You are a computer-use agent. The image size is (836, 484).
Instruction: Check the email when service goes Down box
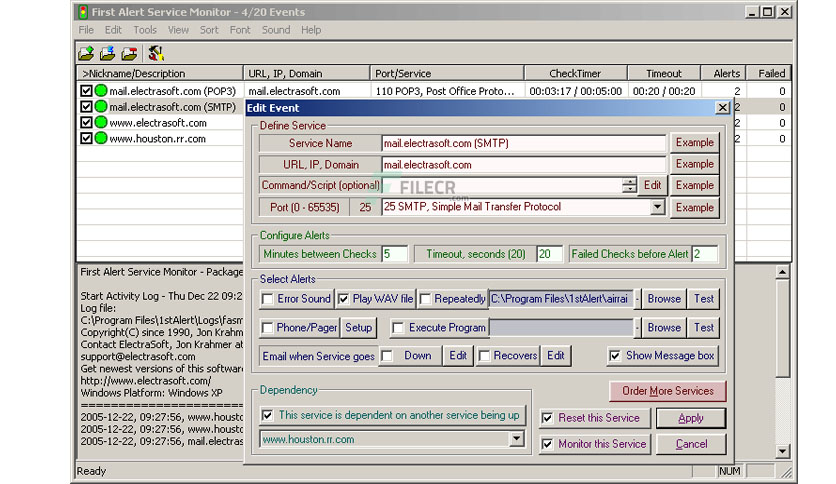pyautogui.click(x=387, y=356)
